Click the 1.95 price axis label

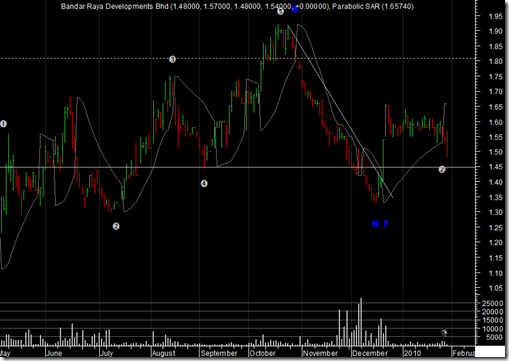pos(496,16)
